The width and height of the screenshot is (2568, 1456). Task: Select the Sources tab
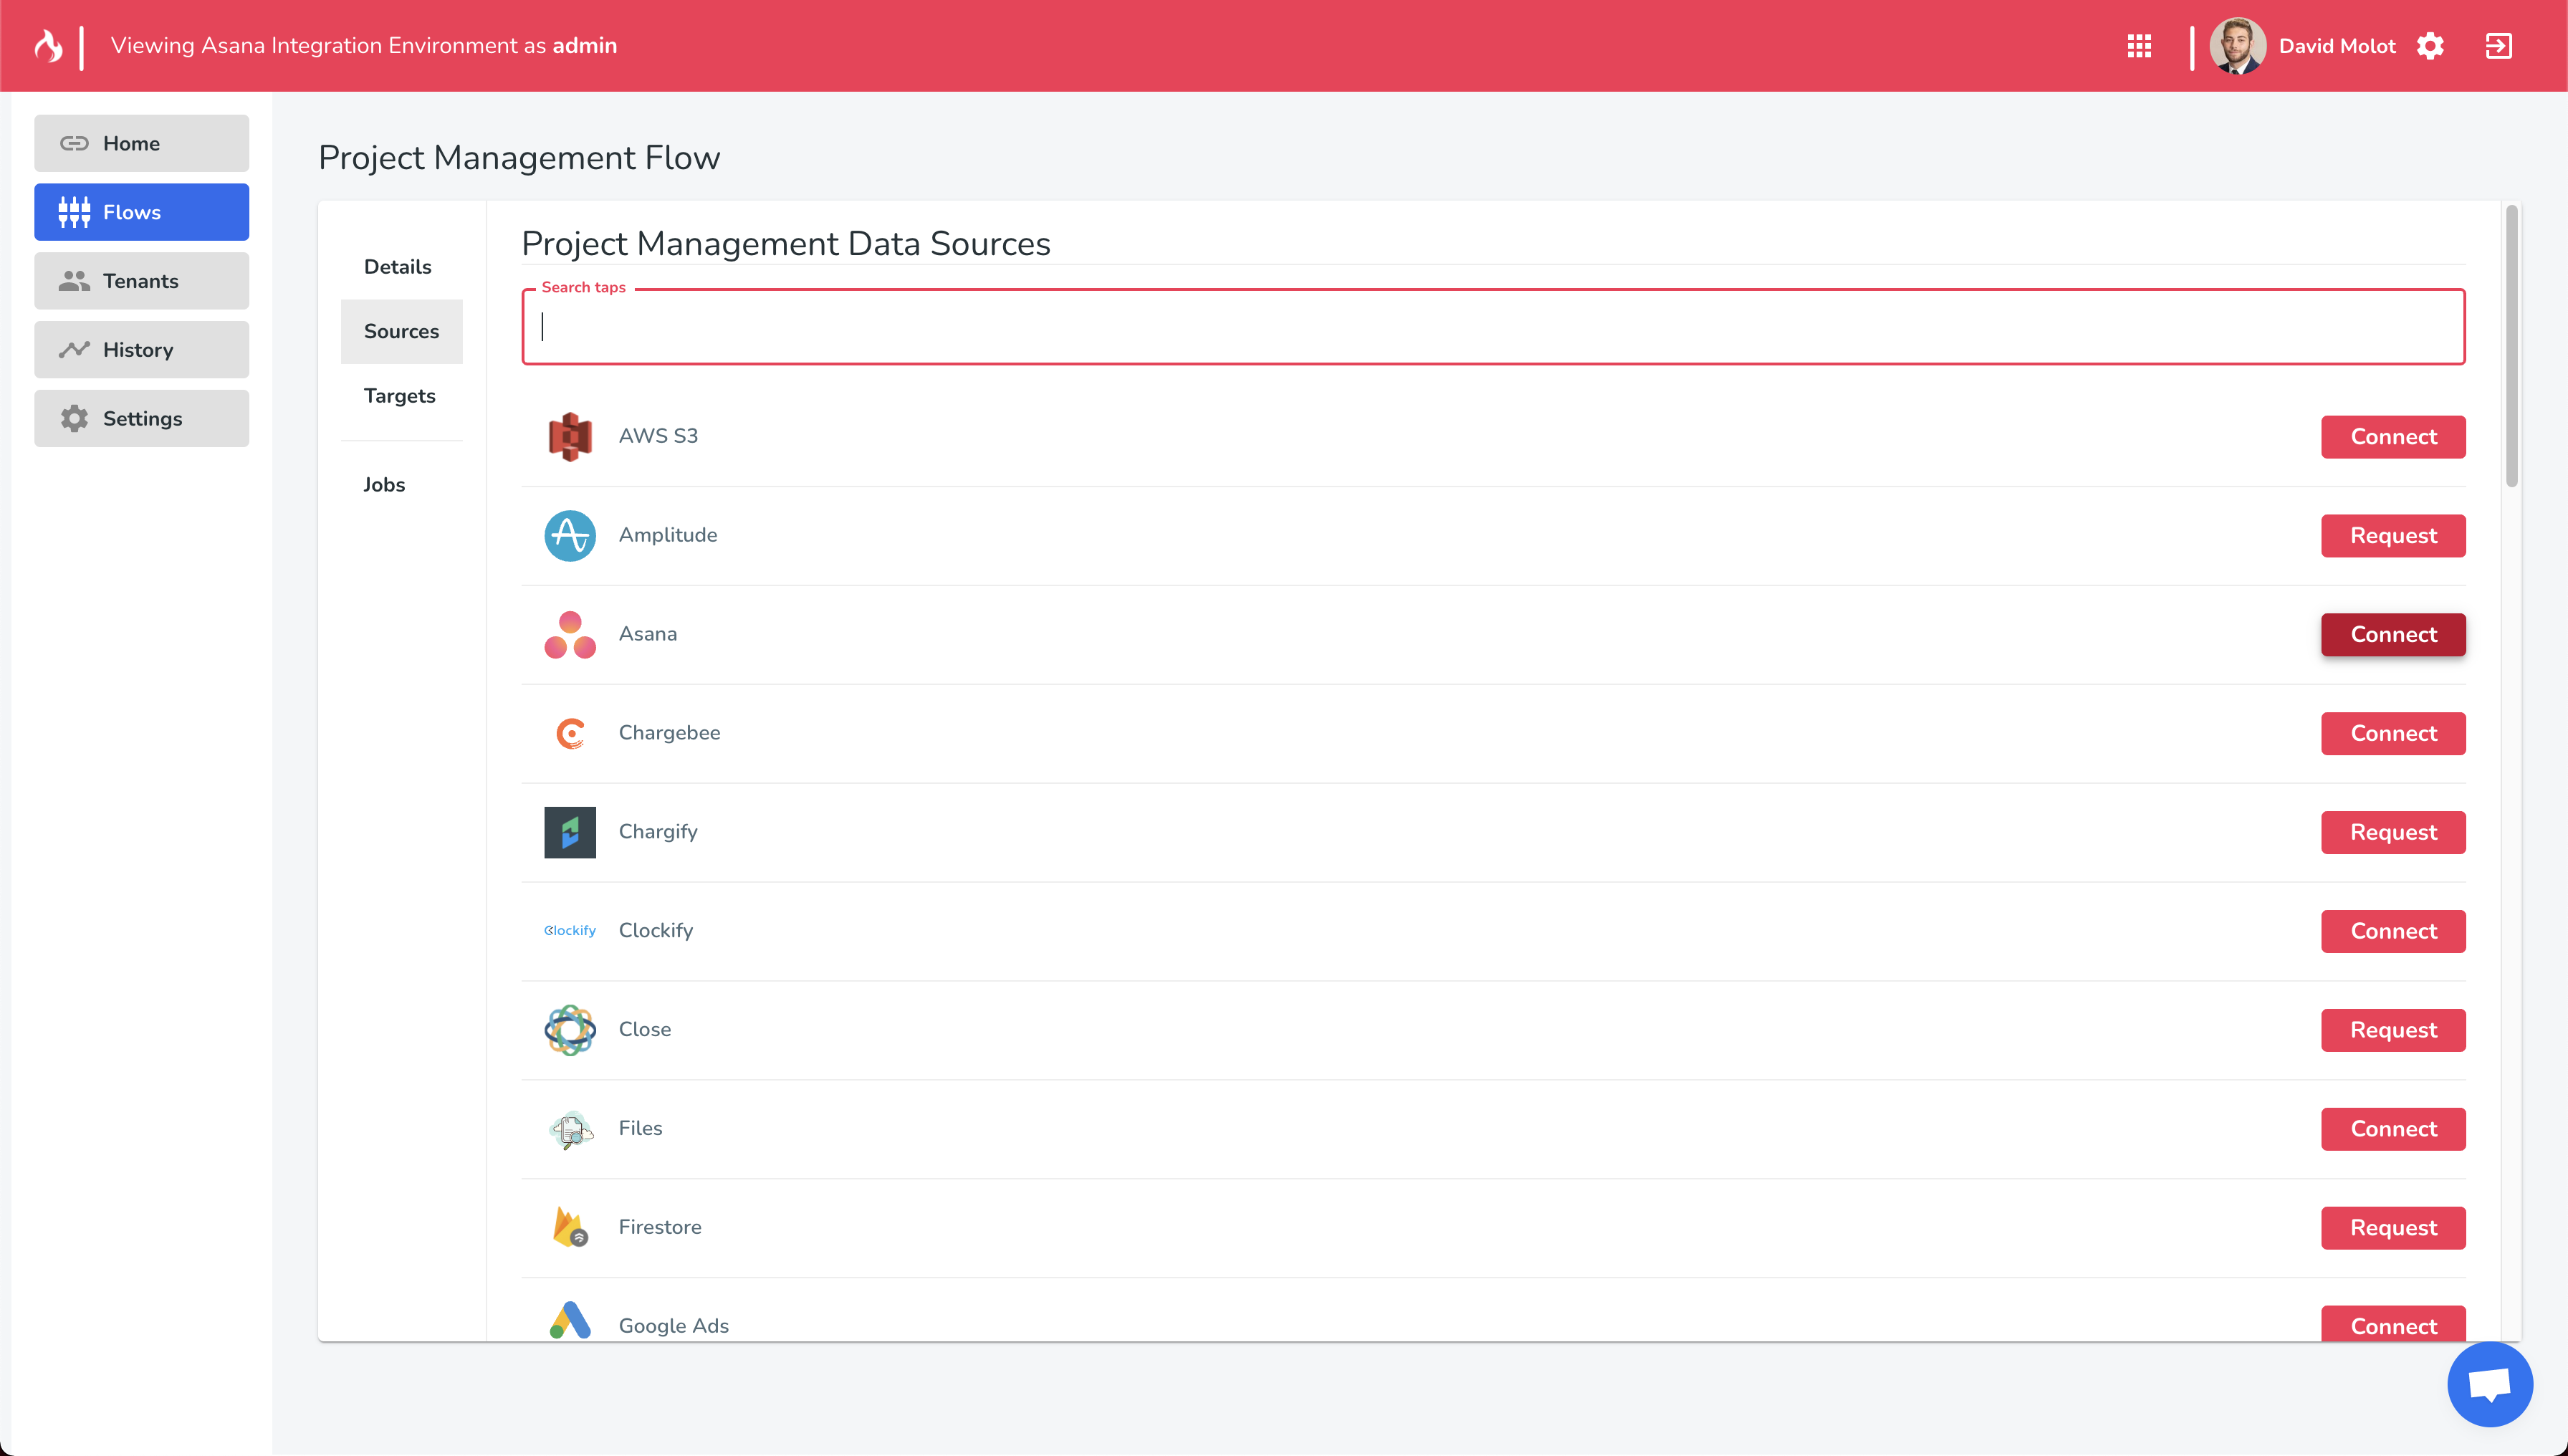[401, 331]
